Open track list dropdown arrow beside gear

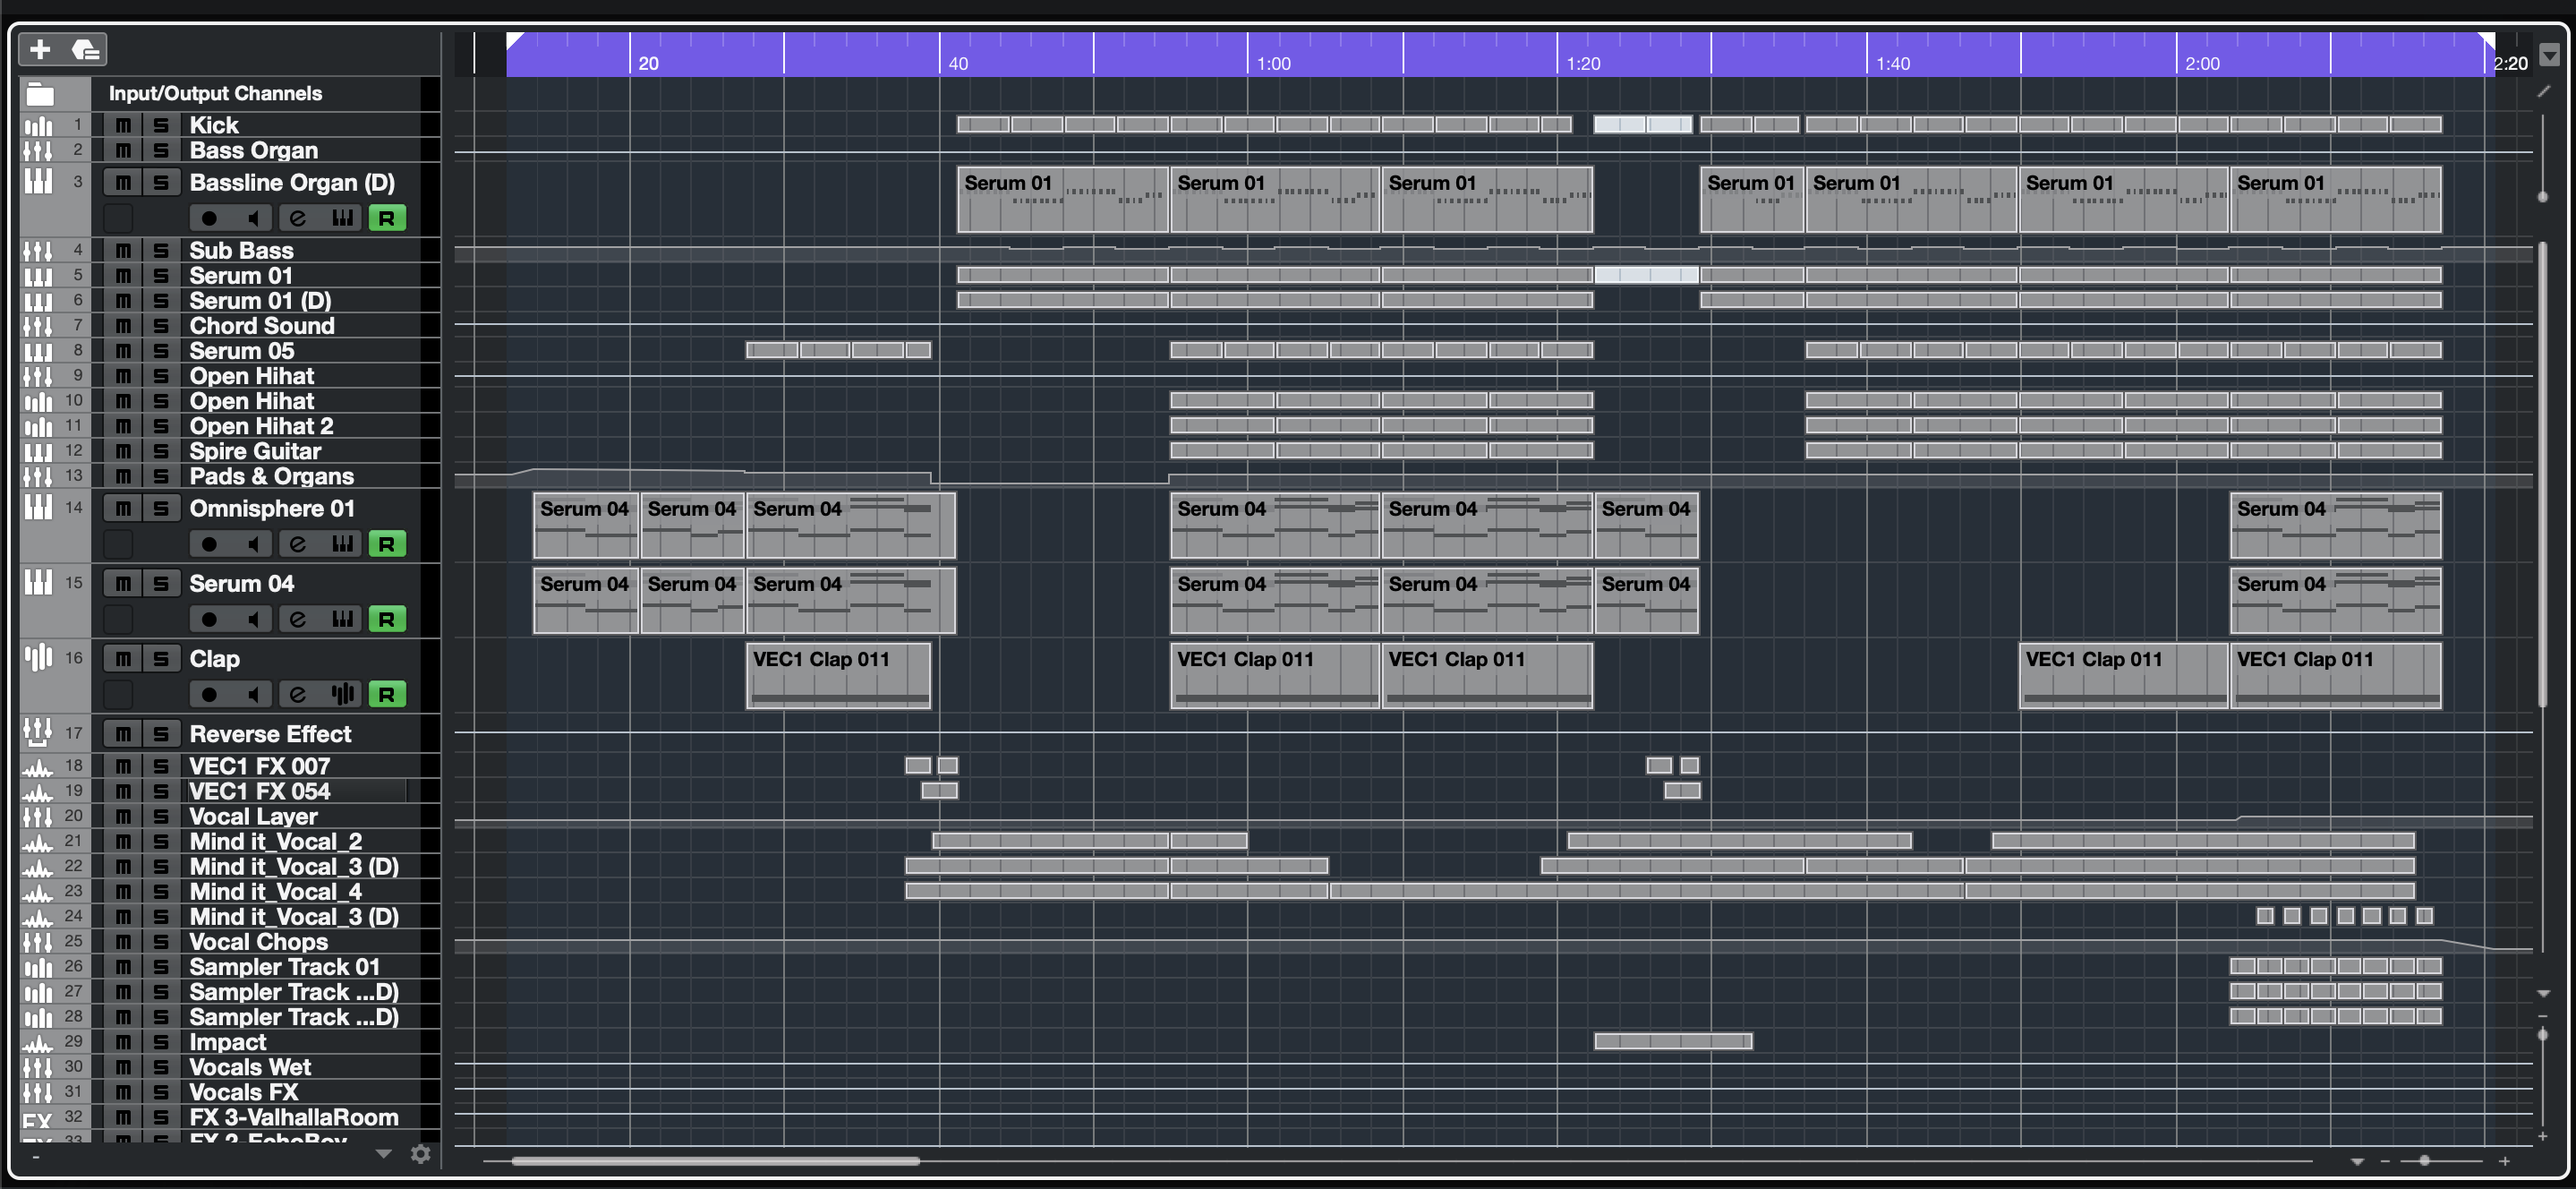pyautogui.click(x=383, y=1154)
